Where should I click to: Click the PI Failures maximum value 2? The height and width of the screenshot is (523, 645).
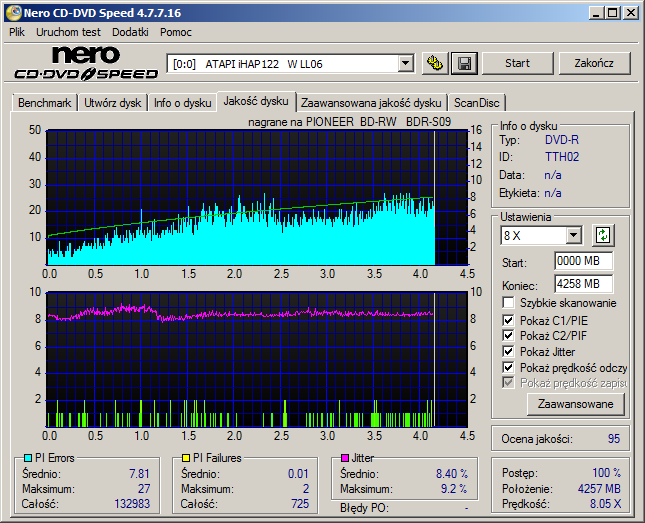pyautogui.click(x=306, y=489)
